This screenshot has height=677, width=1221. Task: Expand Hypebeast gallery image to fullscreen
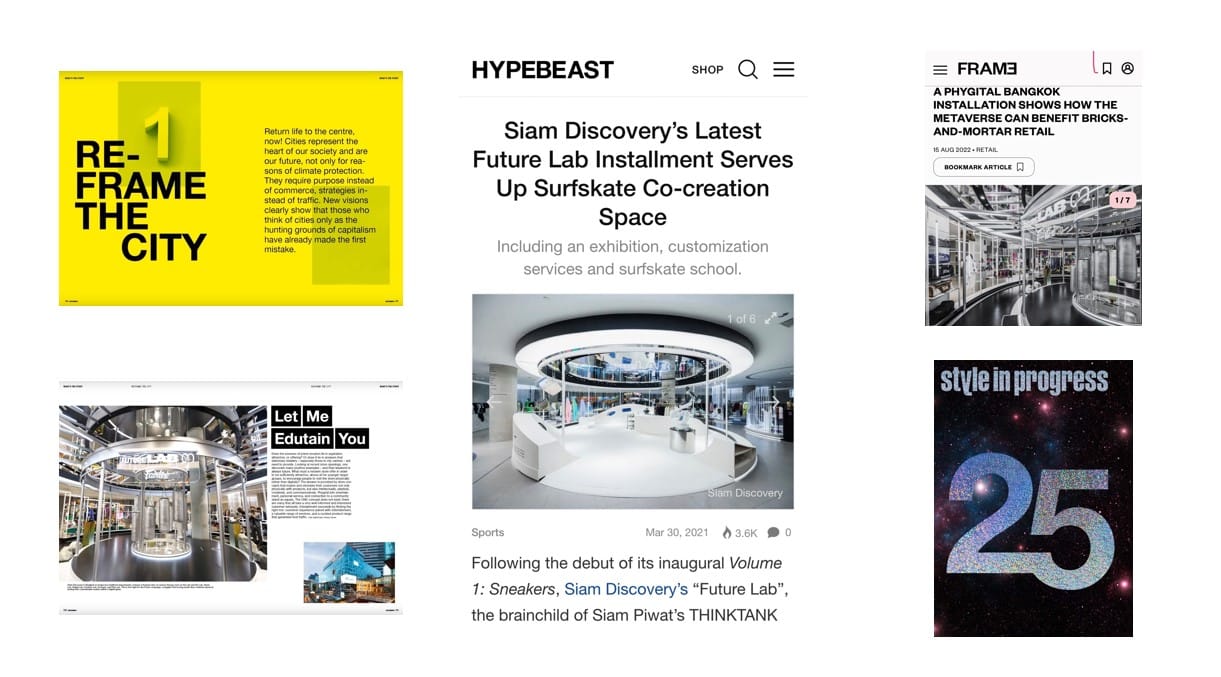[771, 318]
